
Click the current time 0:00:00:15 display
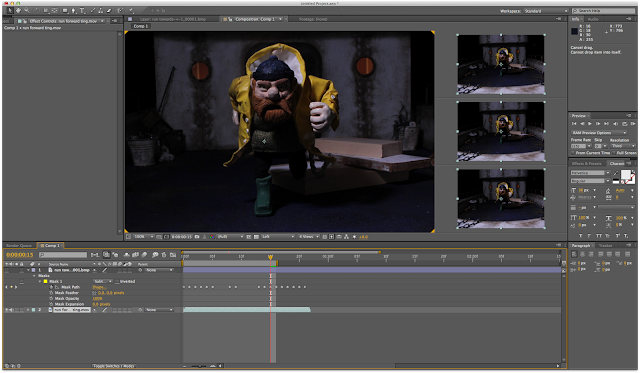[20, 255]
